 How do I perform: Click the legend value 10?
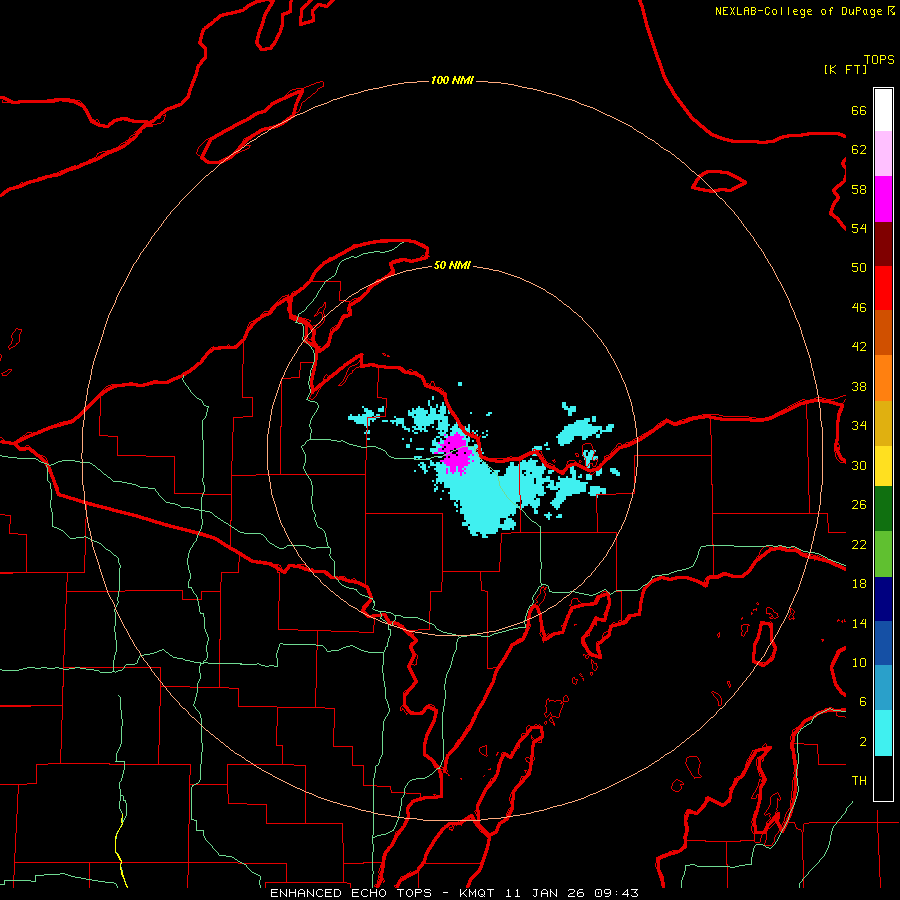(859, 662)
